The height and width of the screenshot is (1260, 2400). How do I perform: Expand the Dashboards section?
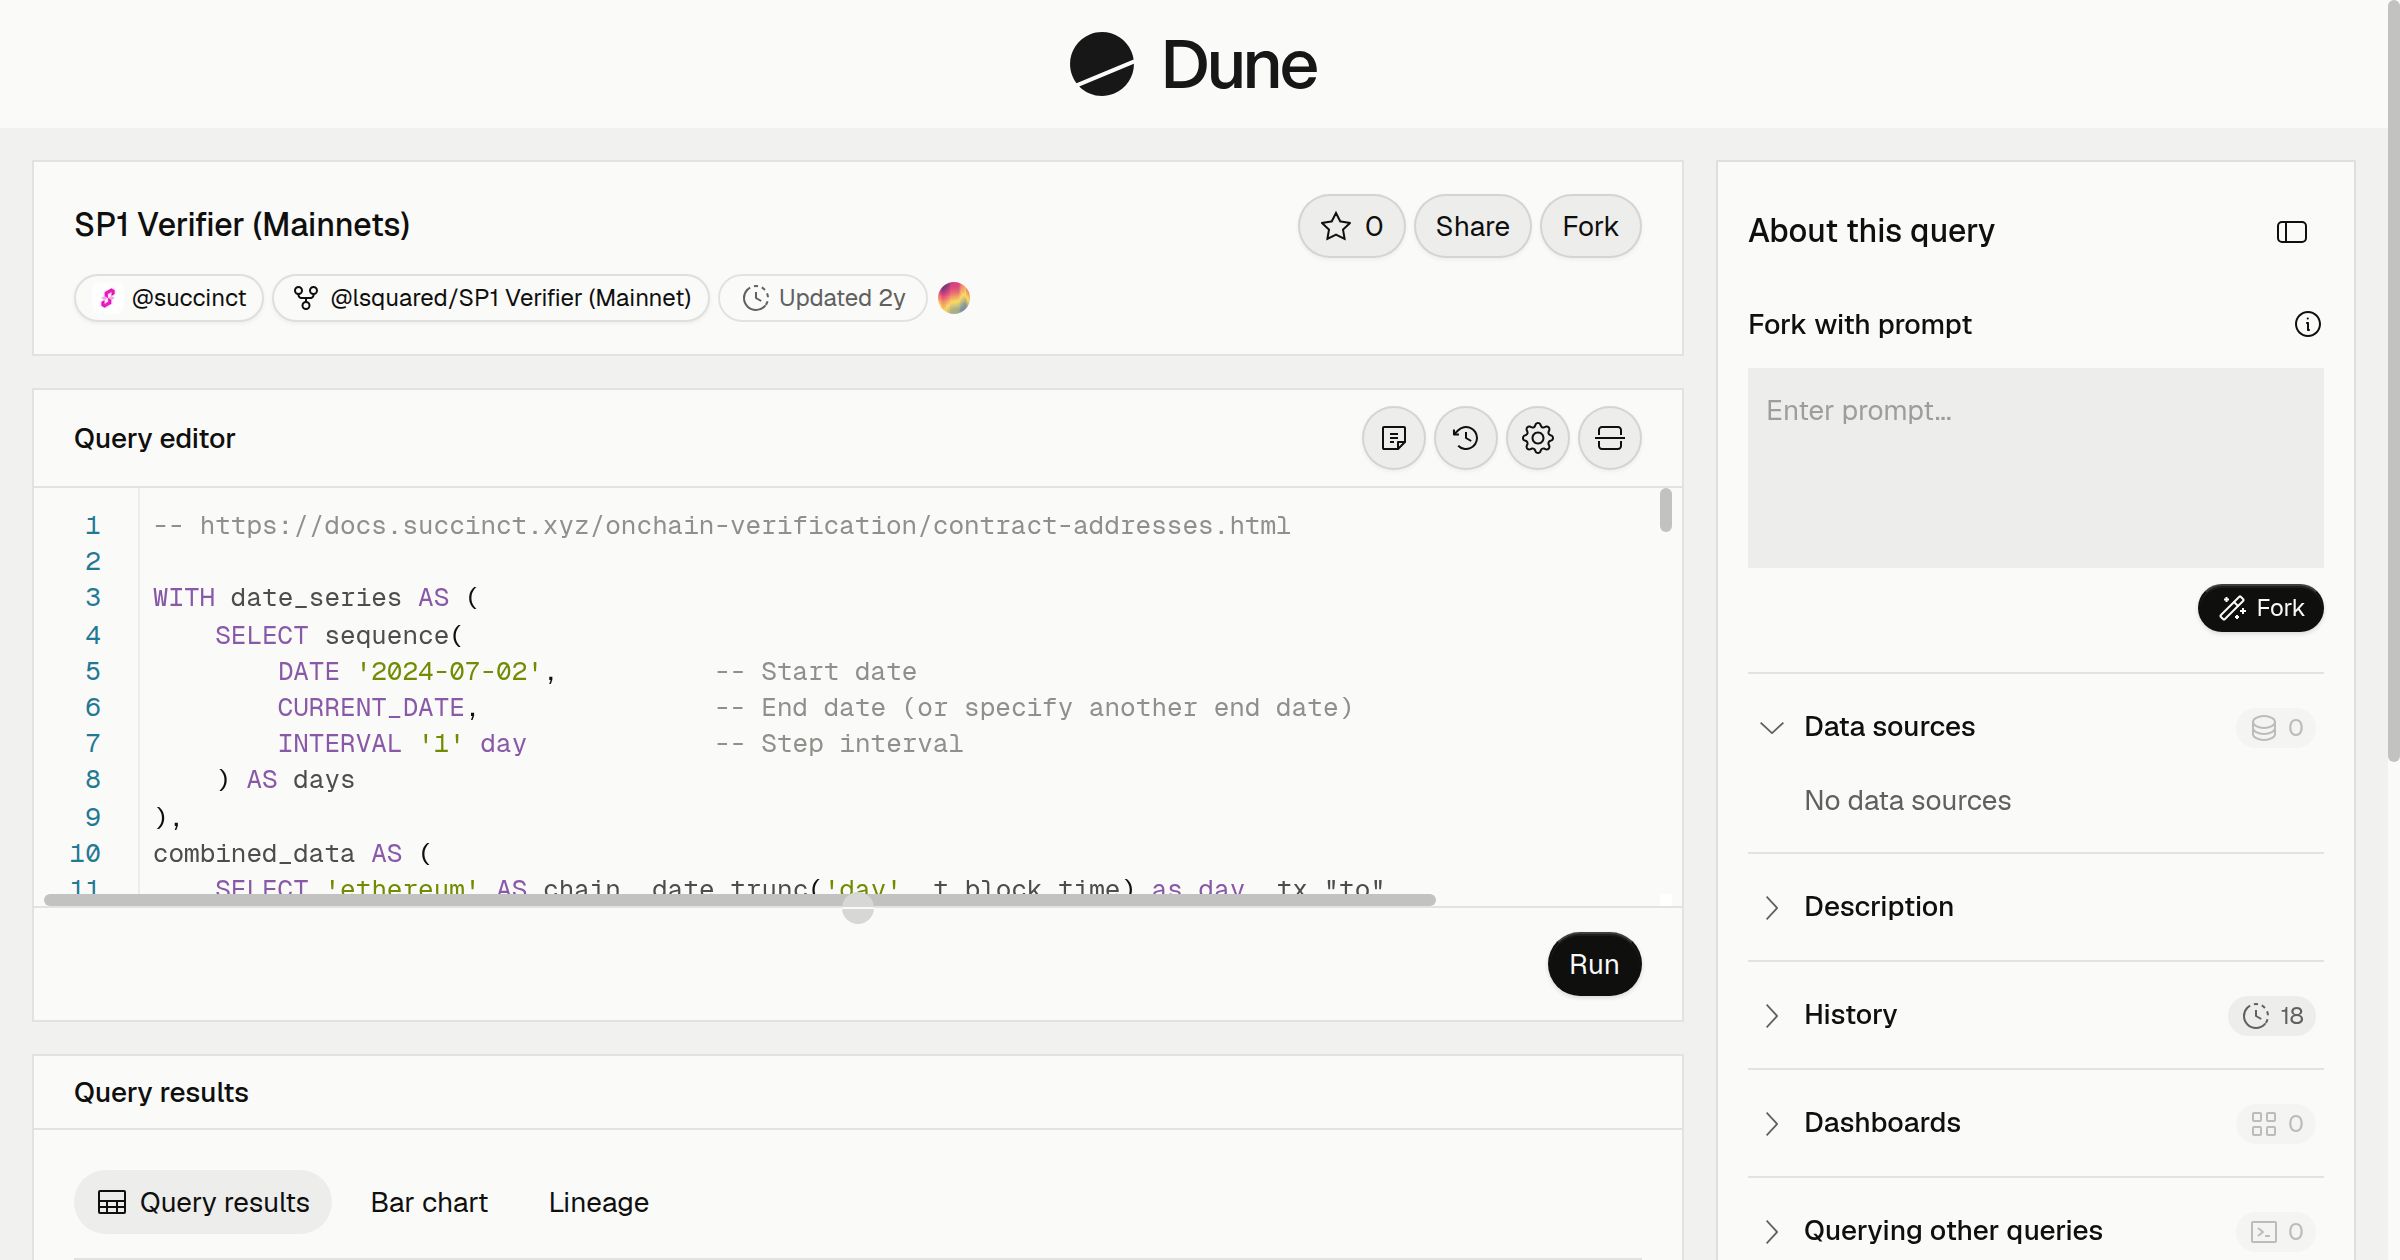click(2035, 1123)
